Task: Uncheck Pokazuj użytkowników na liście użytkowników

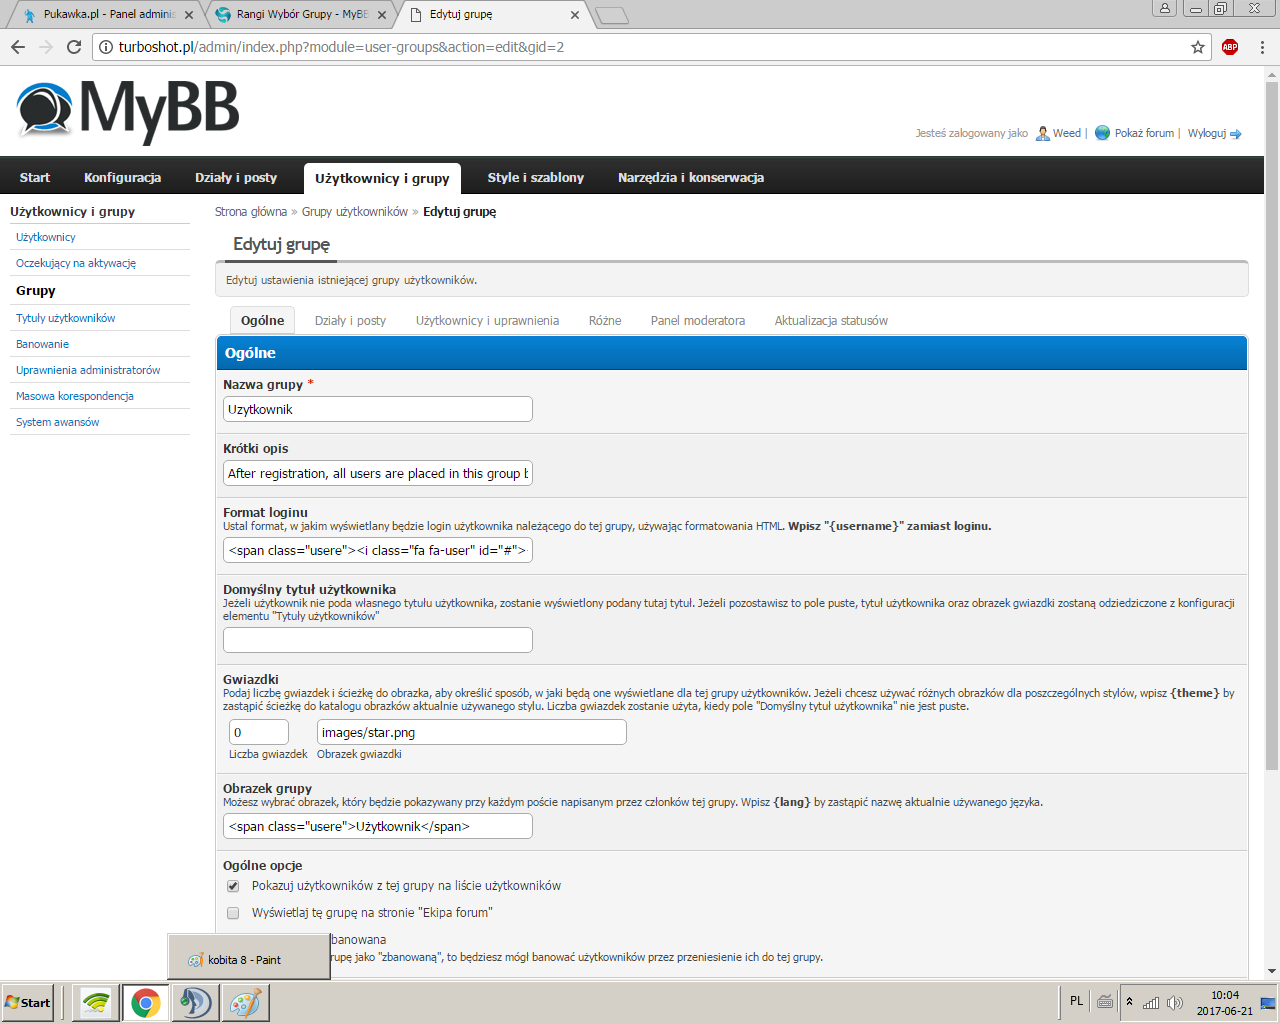Action: pyautogui.click(x=233, y=886)
